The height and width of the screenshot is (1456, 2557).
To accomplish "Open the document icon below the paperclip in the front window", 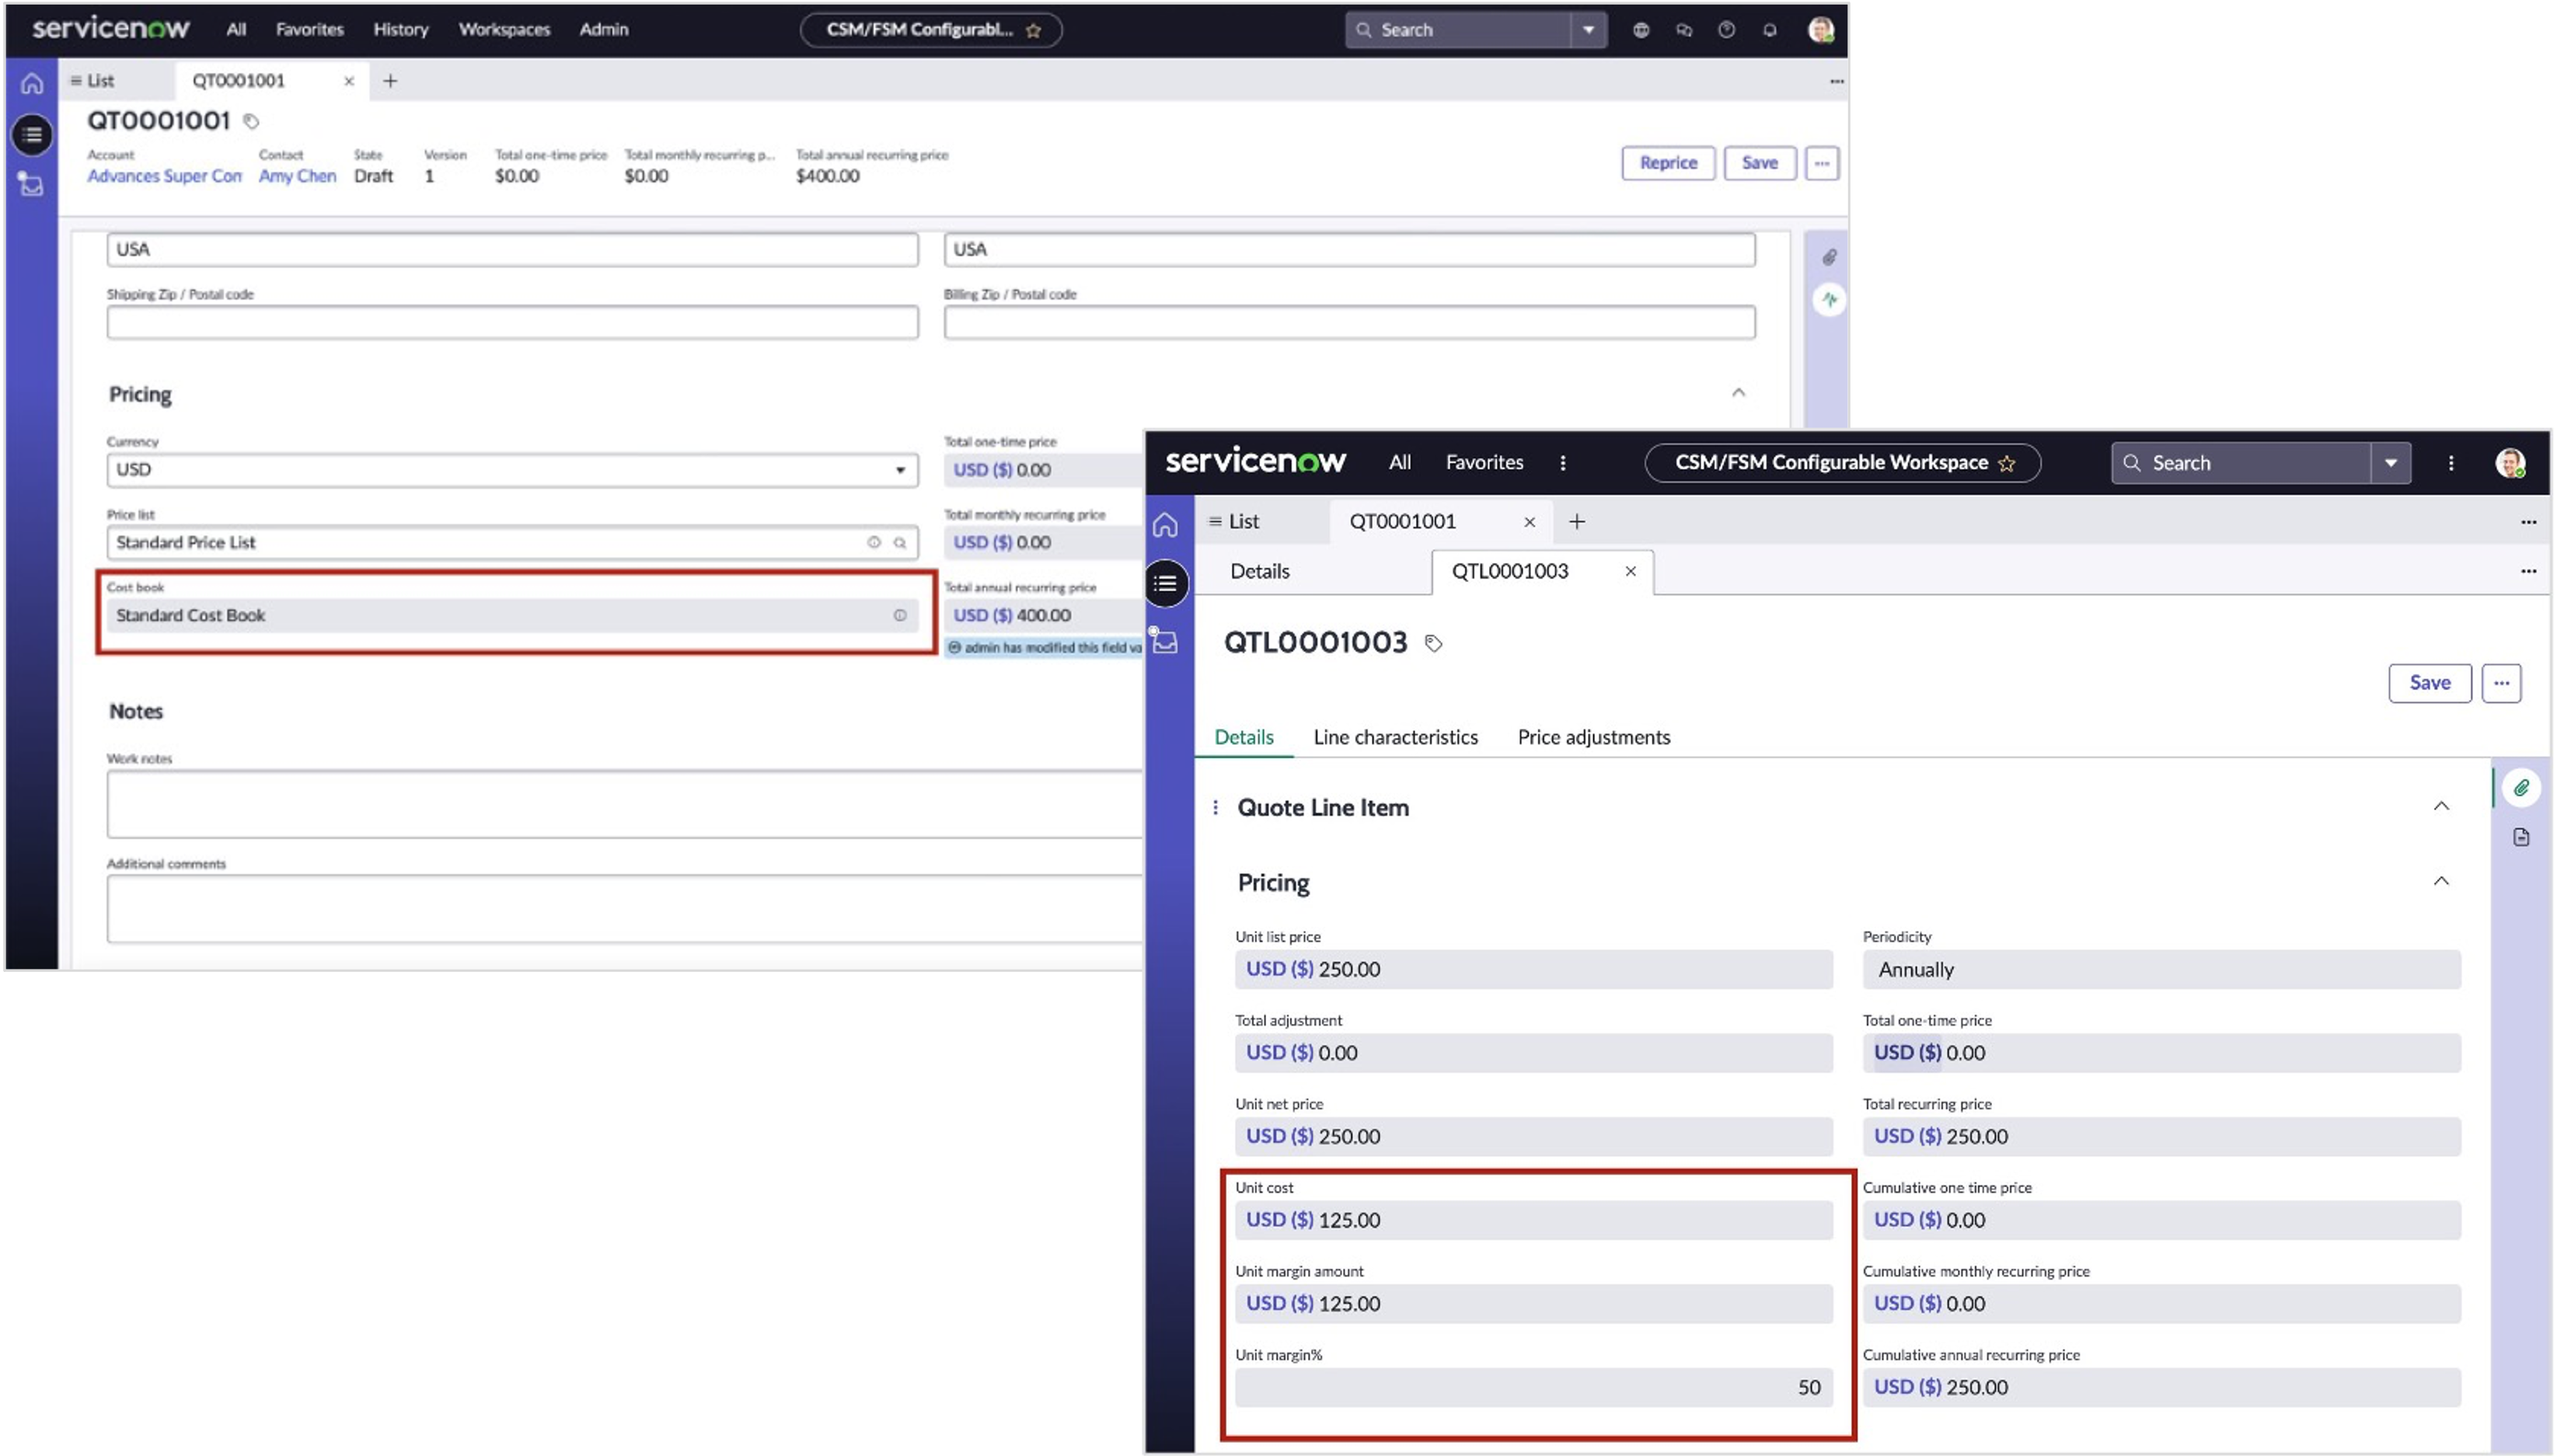I will click(x=2521, y=837).
